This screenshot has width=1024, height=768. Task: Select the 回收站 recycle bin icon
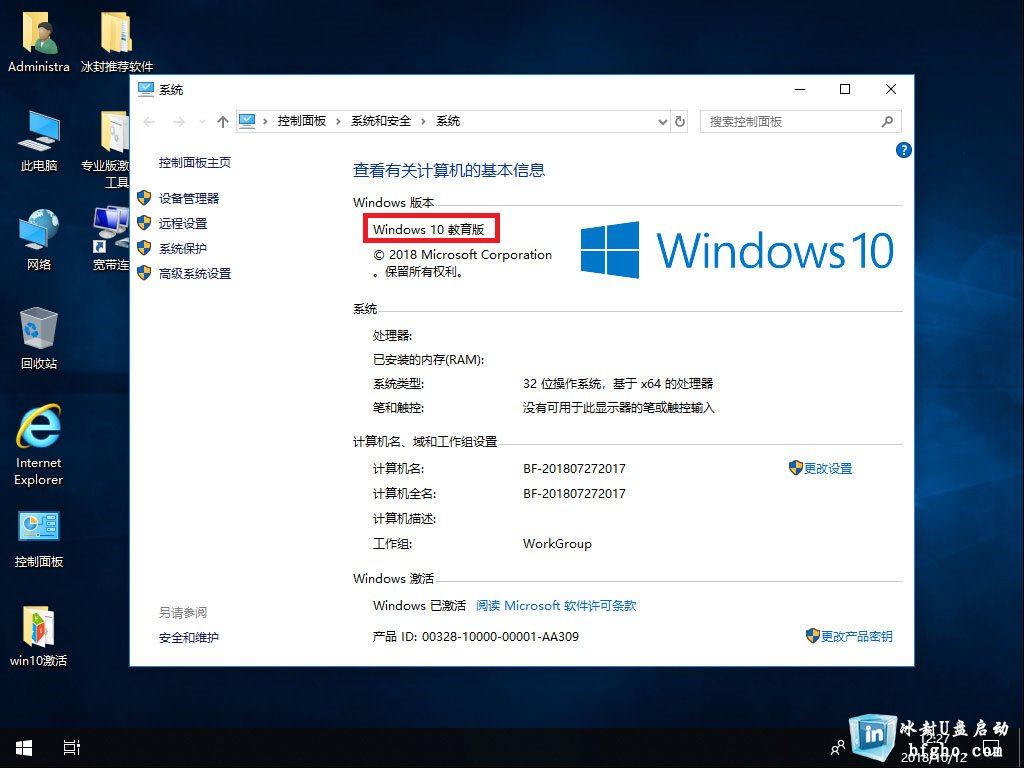tap(39, 338)
